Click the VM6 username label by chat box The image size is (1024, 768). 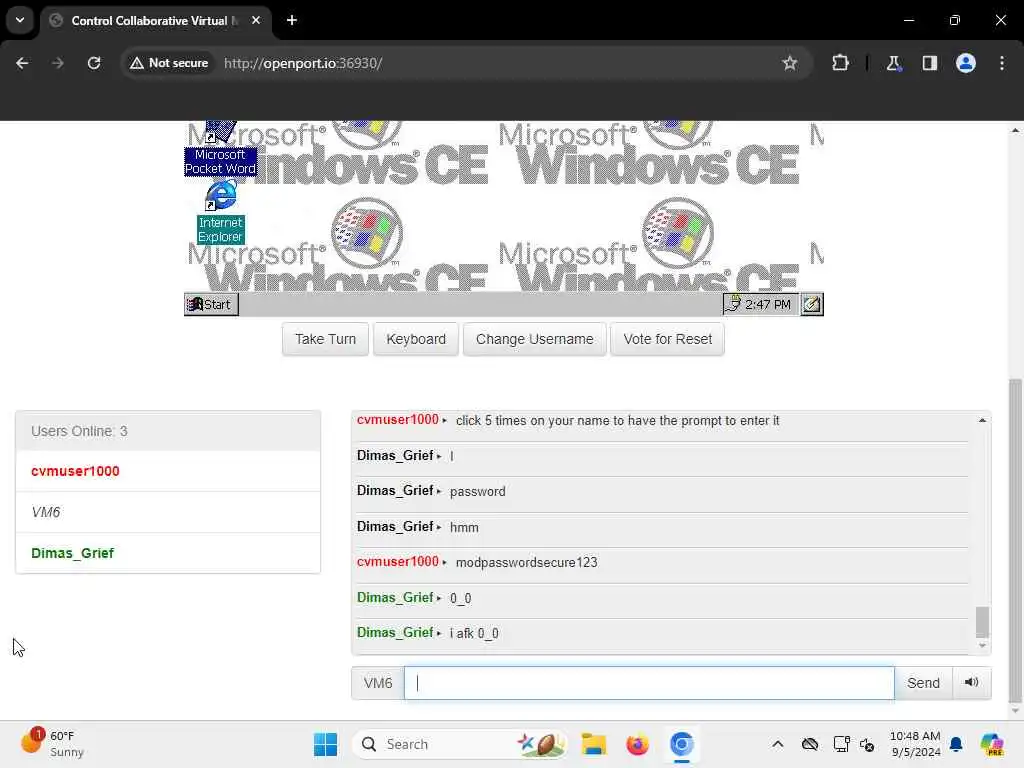[377, 683]
